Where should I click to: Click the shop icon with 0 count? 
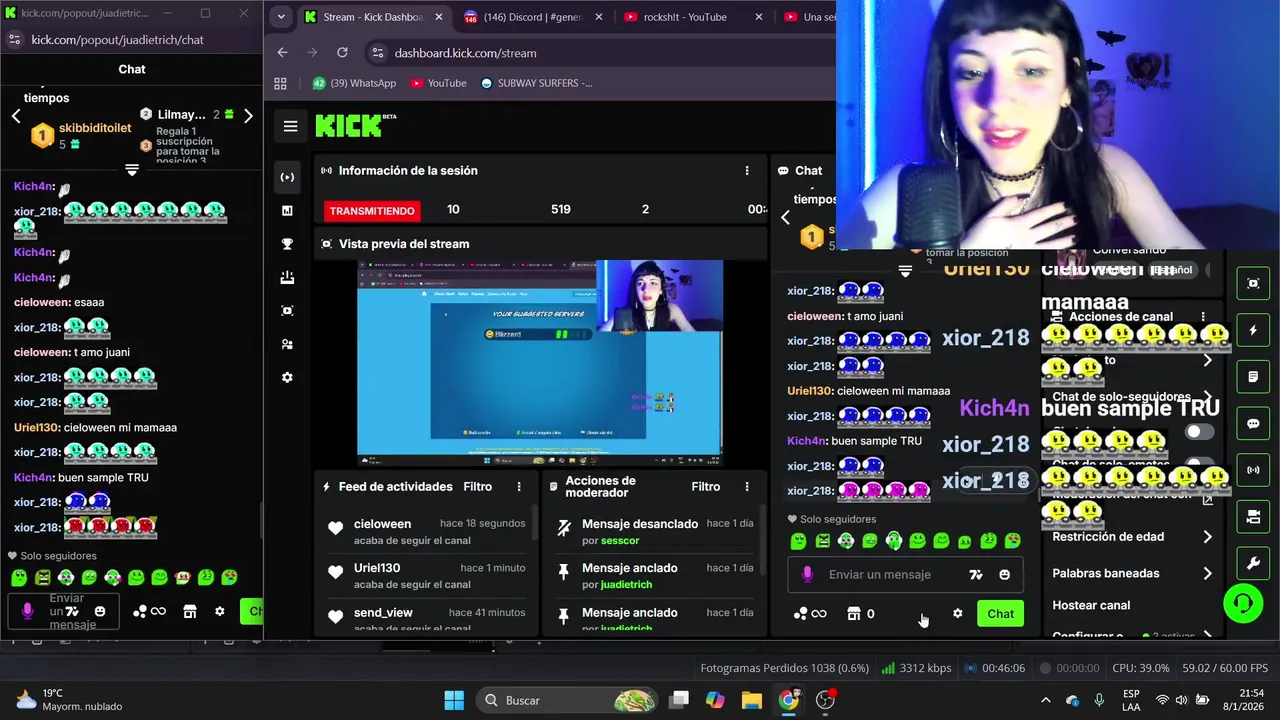click(860, 613)
